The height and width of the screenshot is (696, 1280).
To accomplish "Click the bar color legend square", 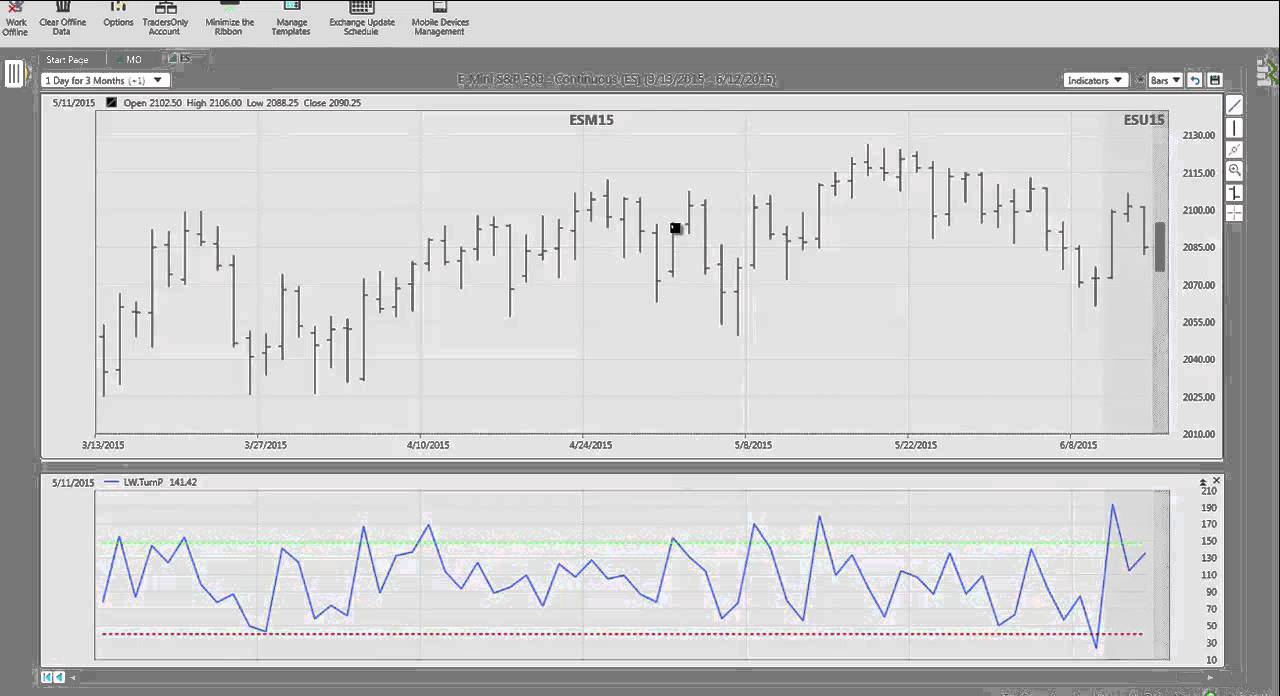I will pos(111,102).
